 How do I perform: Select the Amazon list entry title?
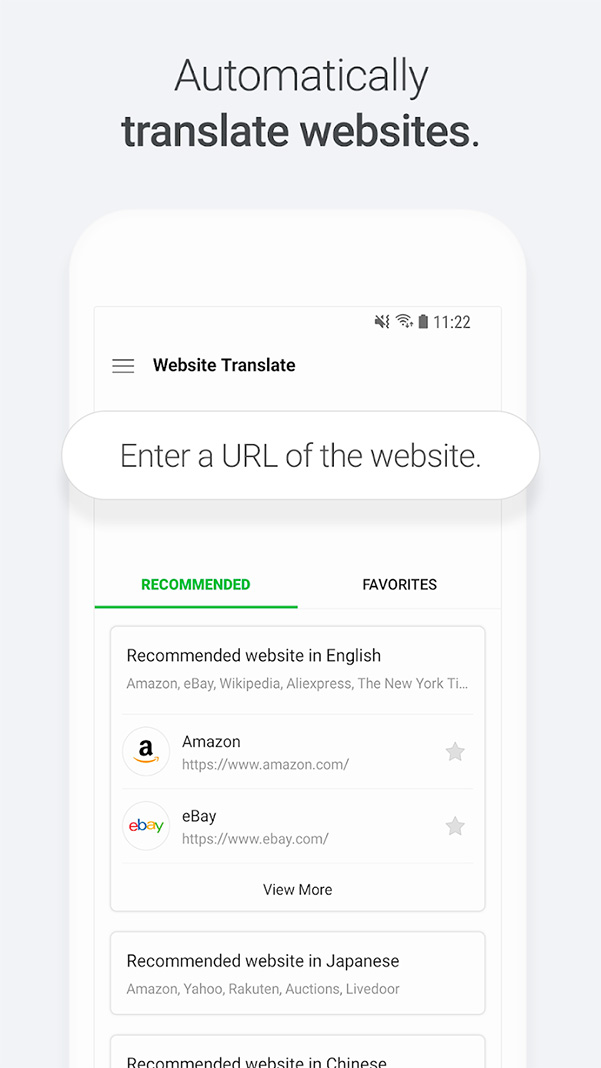(x=211, y=742)
